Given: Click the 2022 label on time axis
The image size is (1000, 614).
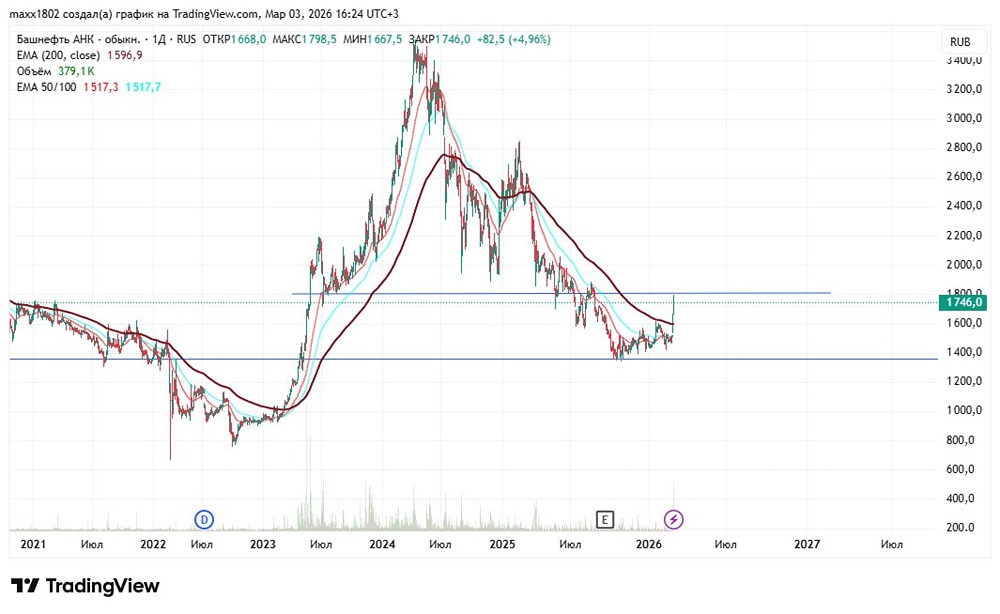Looking at the screenshot, I should (x=153, y=544).
